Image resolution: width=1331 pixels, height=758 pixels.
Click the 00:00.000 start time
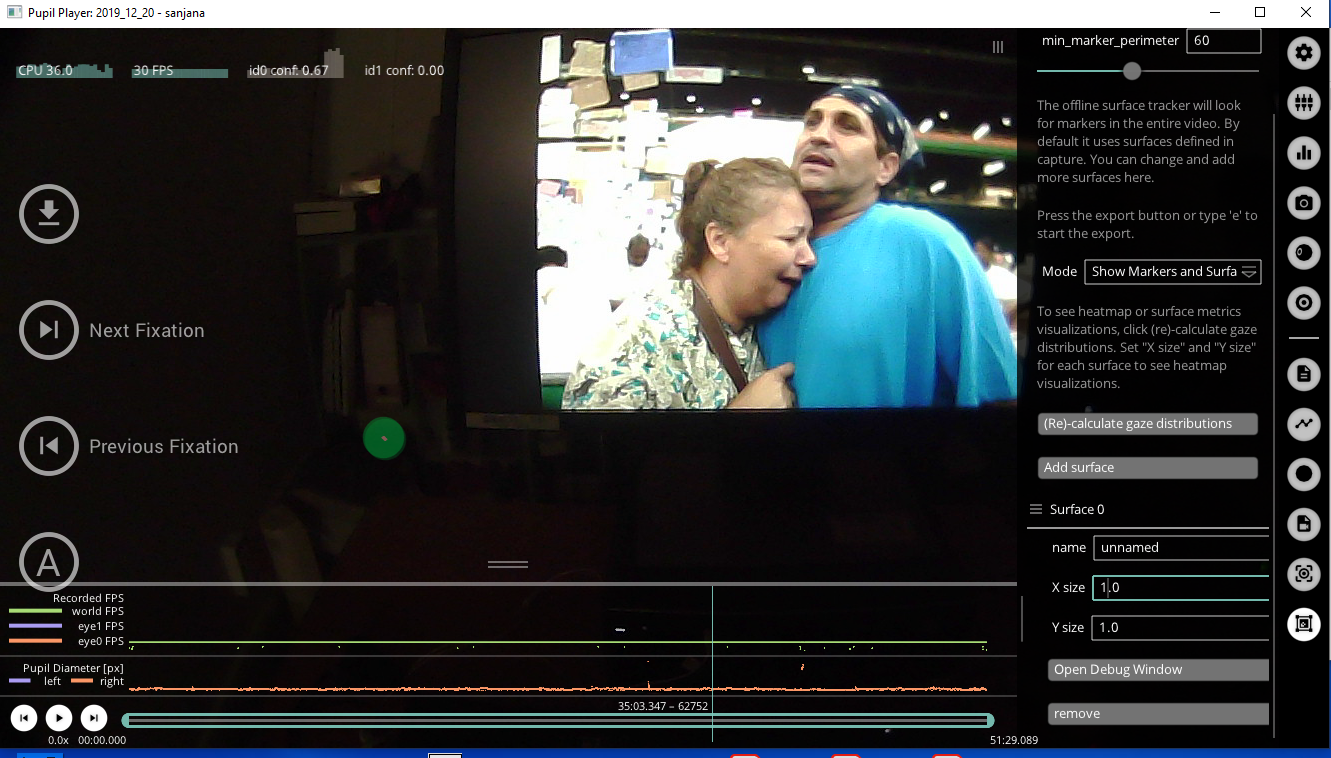[102, 741]
